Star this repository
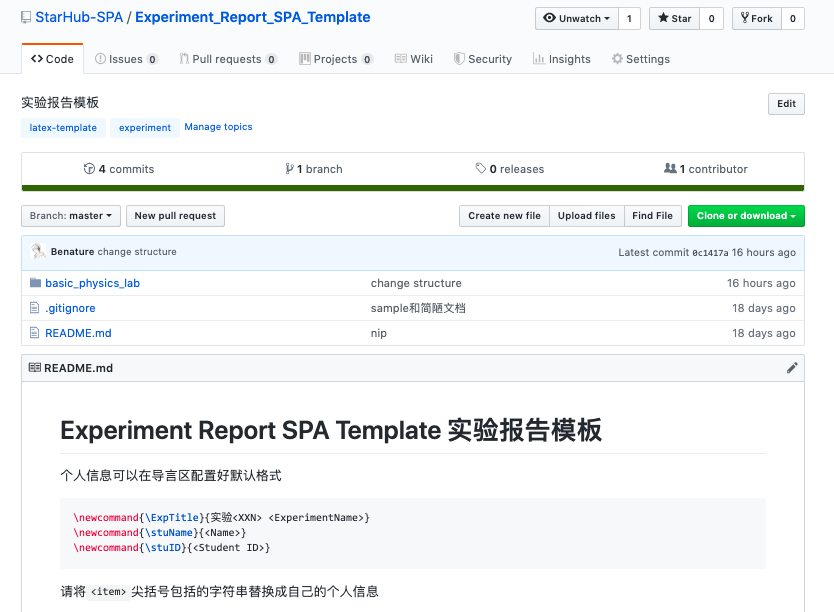The image size is (834, 612). [673, 19]
